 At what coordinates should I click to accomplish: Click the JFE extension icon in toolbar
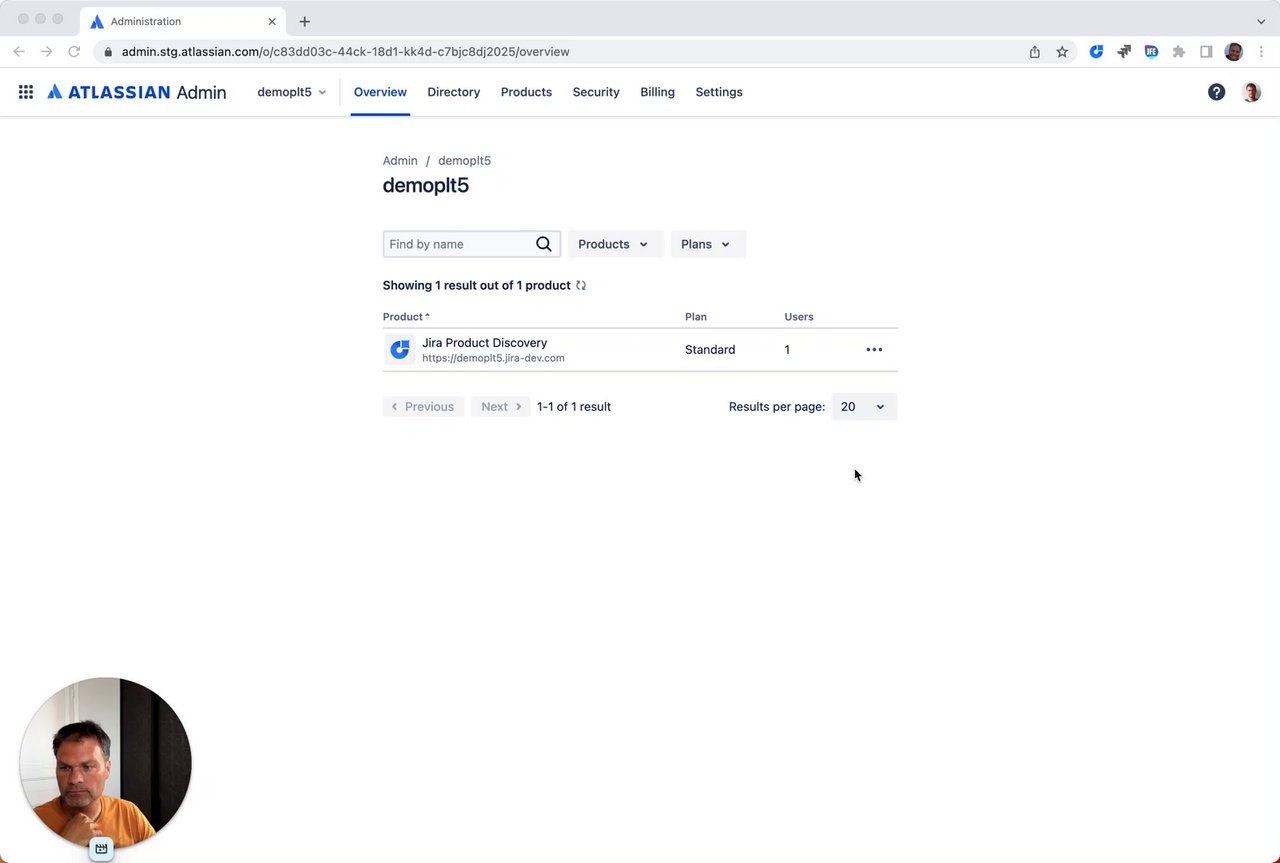click(x=1151, y=51)
